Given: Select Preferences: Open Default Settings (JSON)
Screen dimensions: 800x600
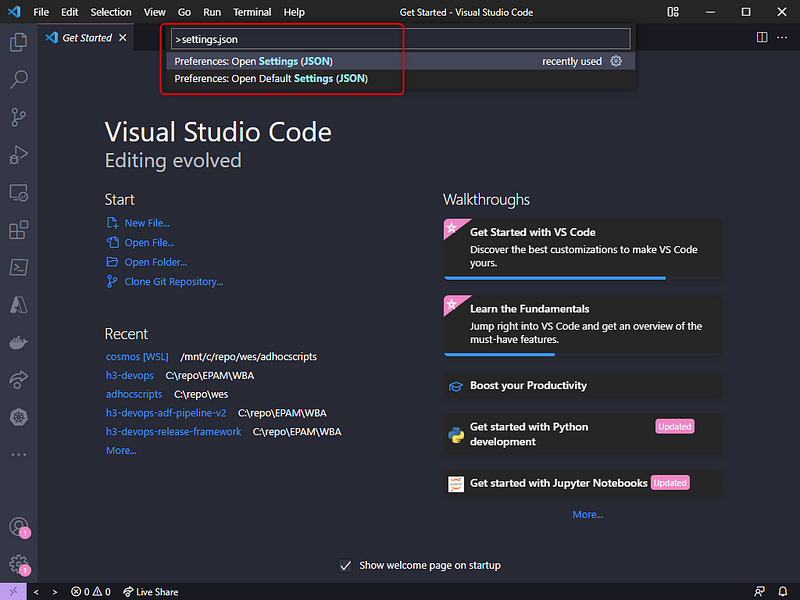Looking at the screenshot, I should coord(271,78).
